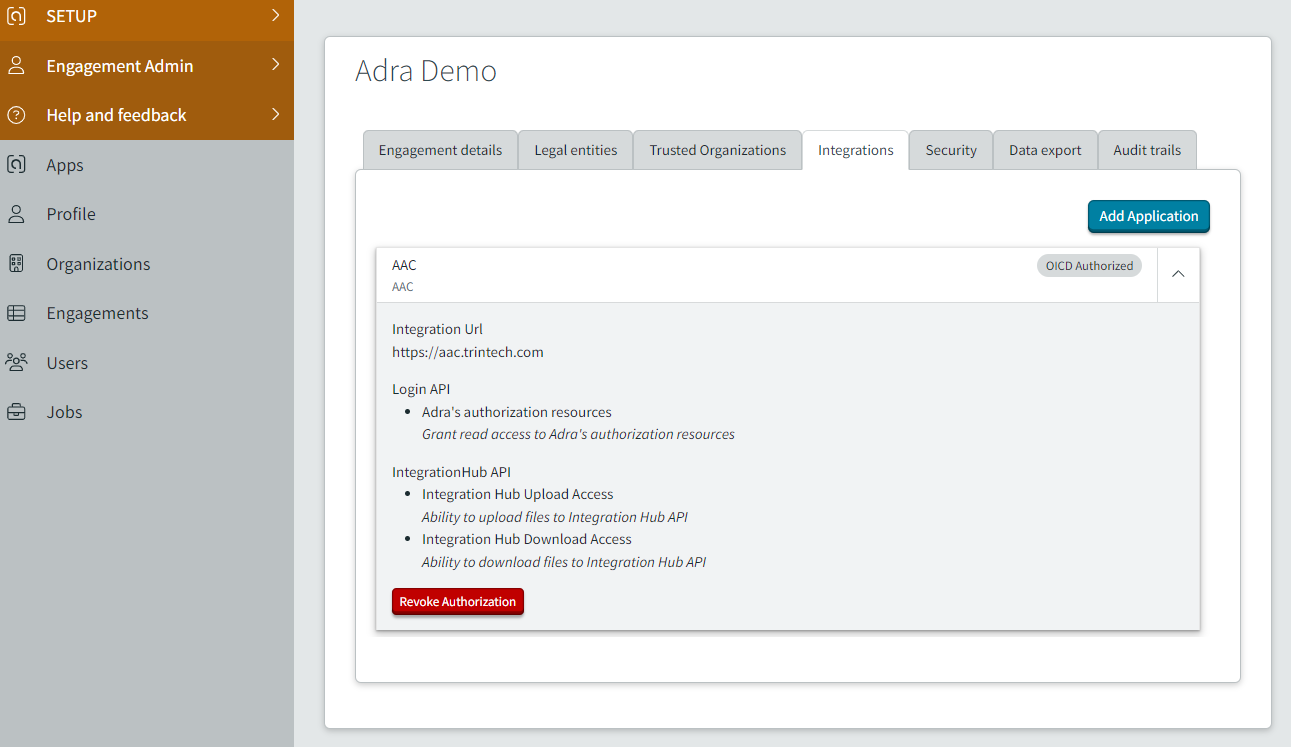Open the Audit trails tab
This screenshot has width=1291, height=747.
tap(1147, 149)
